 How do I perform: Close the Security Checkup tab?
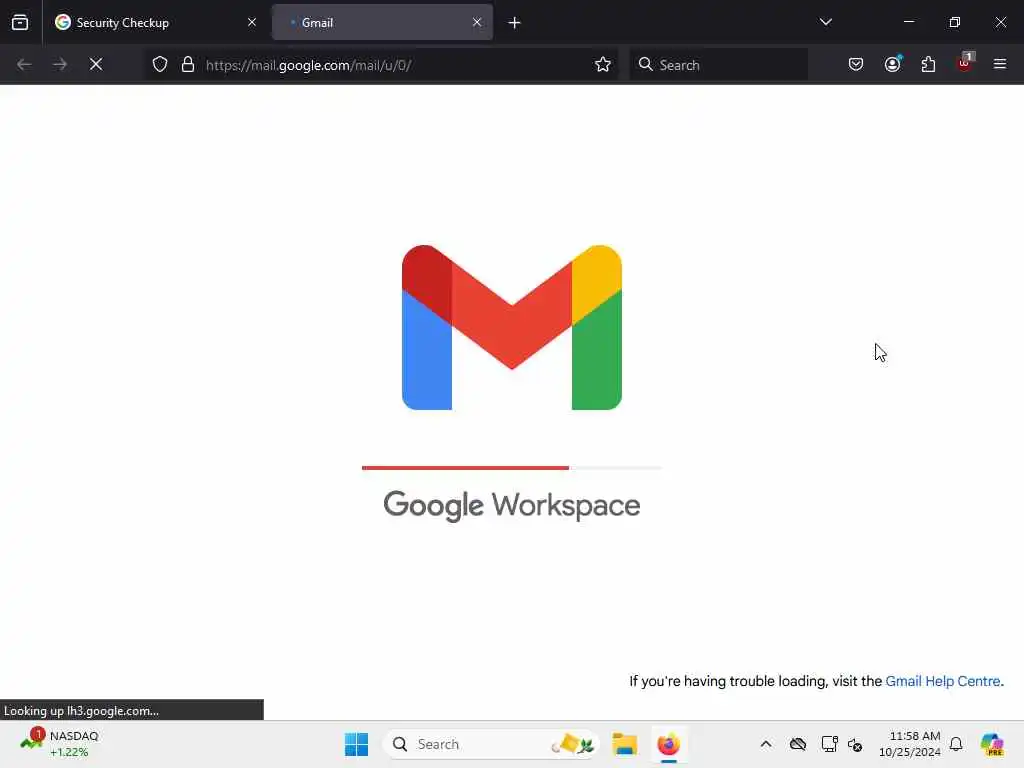(252, 22)
